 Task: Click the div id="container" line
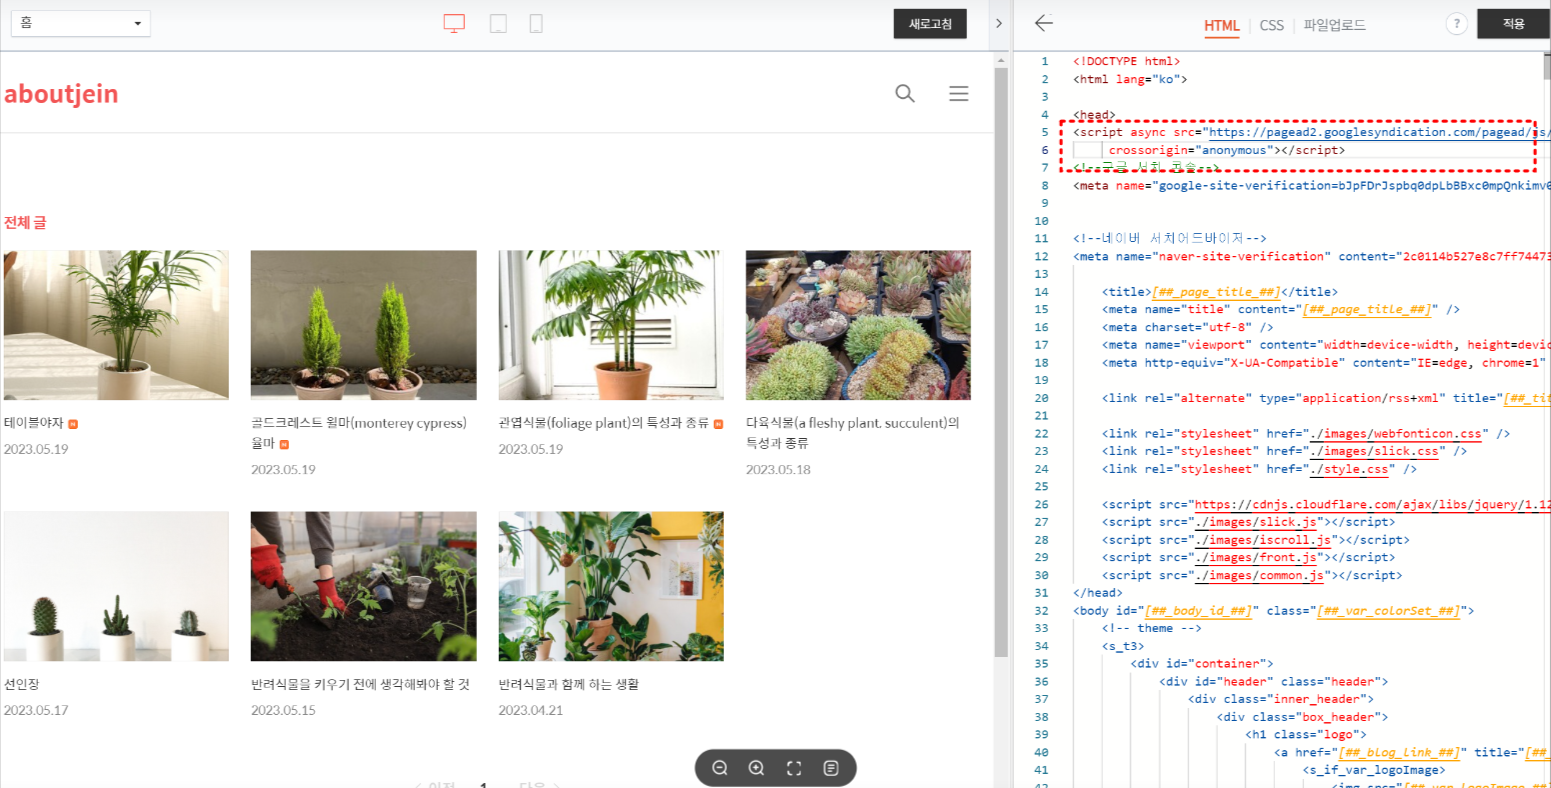pyautogui.click(x=1202, y=663)
